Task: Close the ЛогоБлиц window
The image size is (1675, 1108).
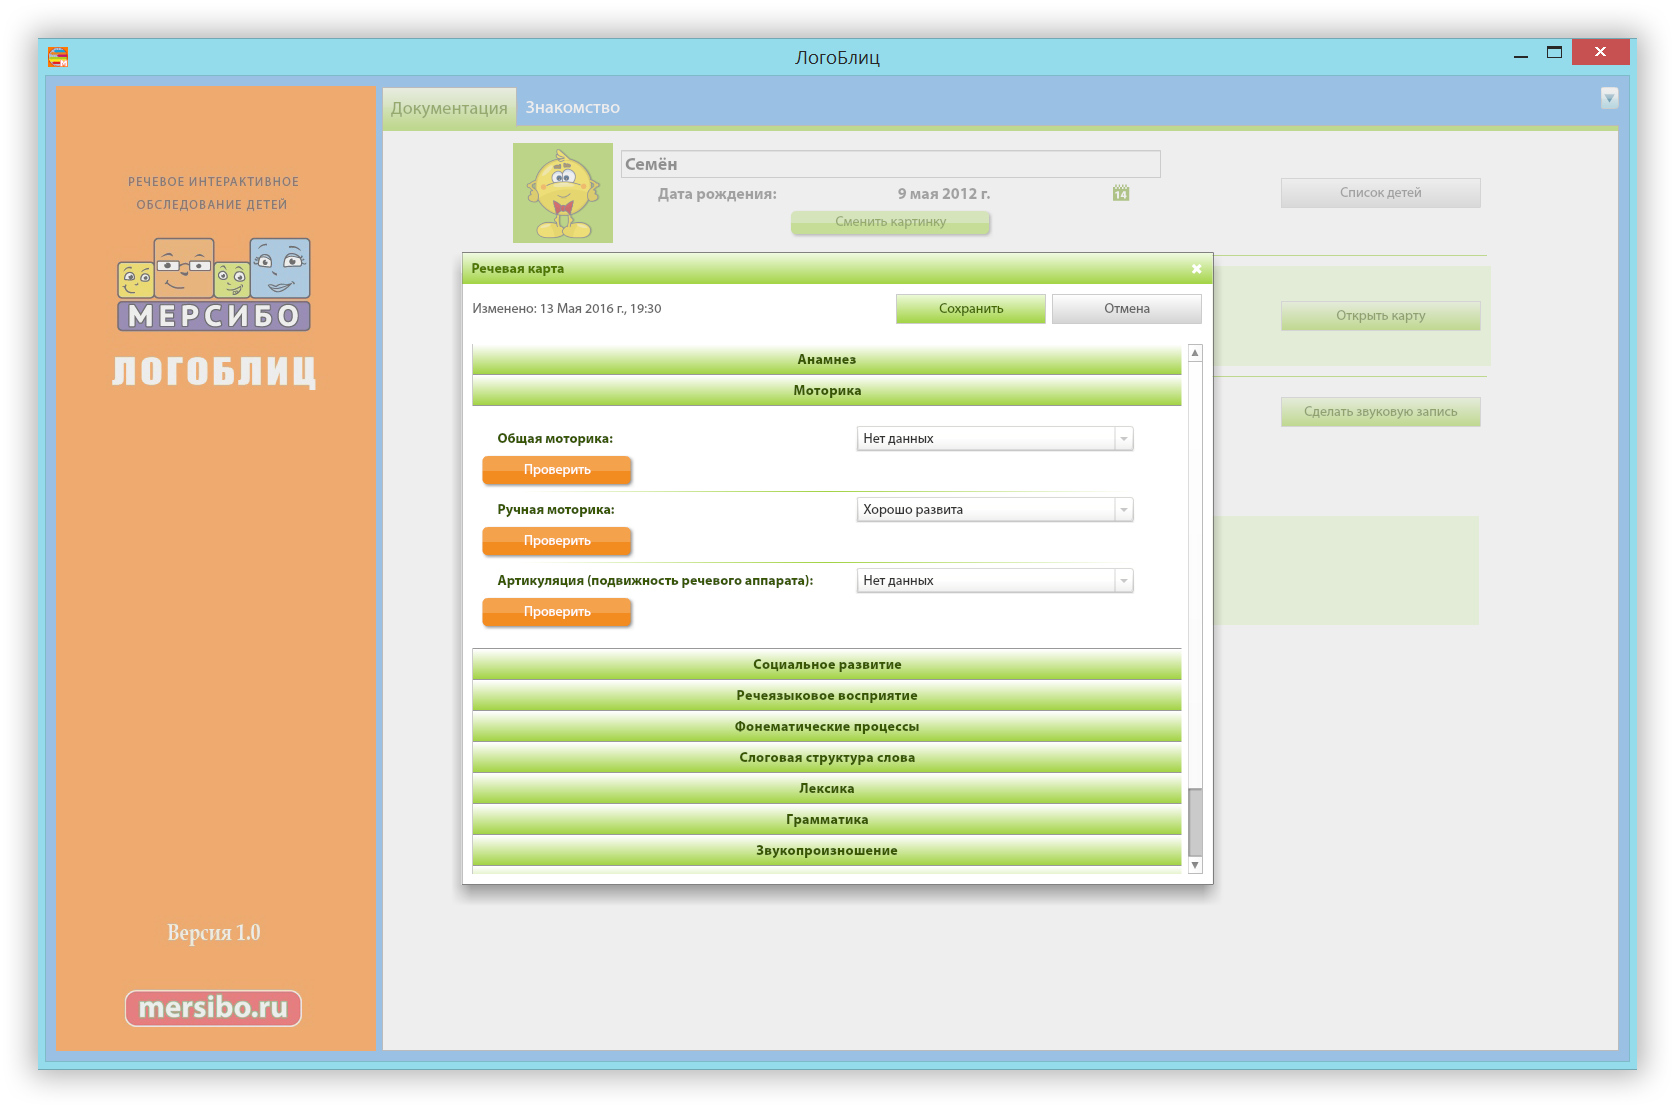Action: [1600, 52]
